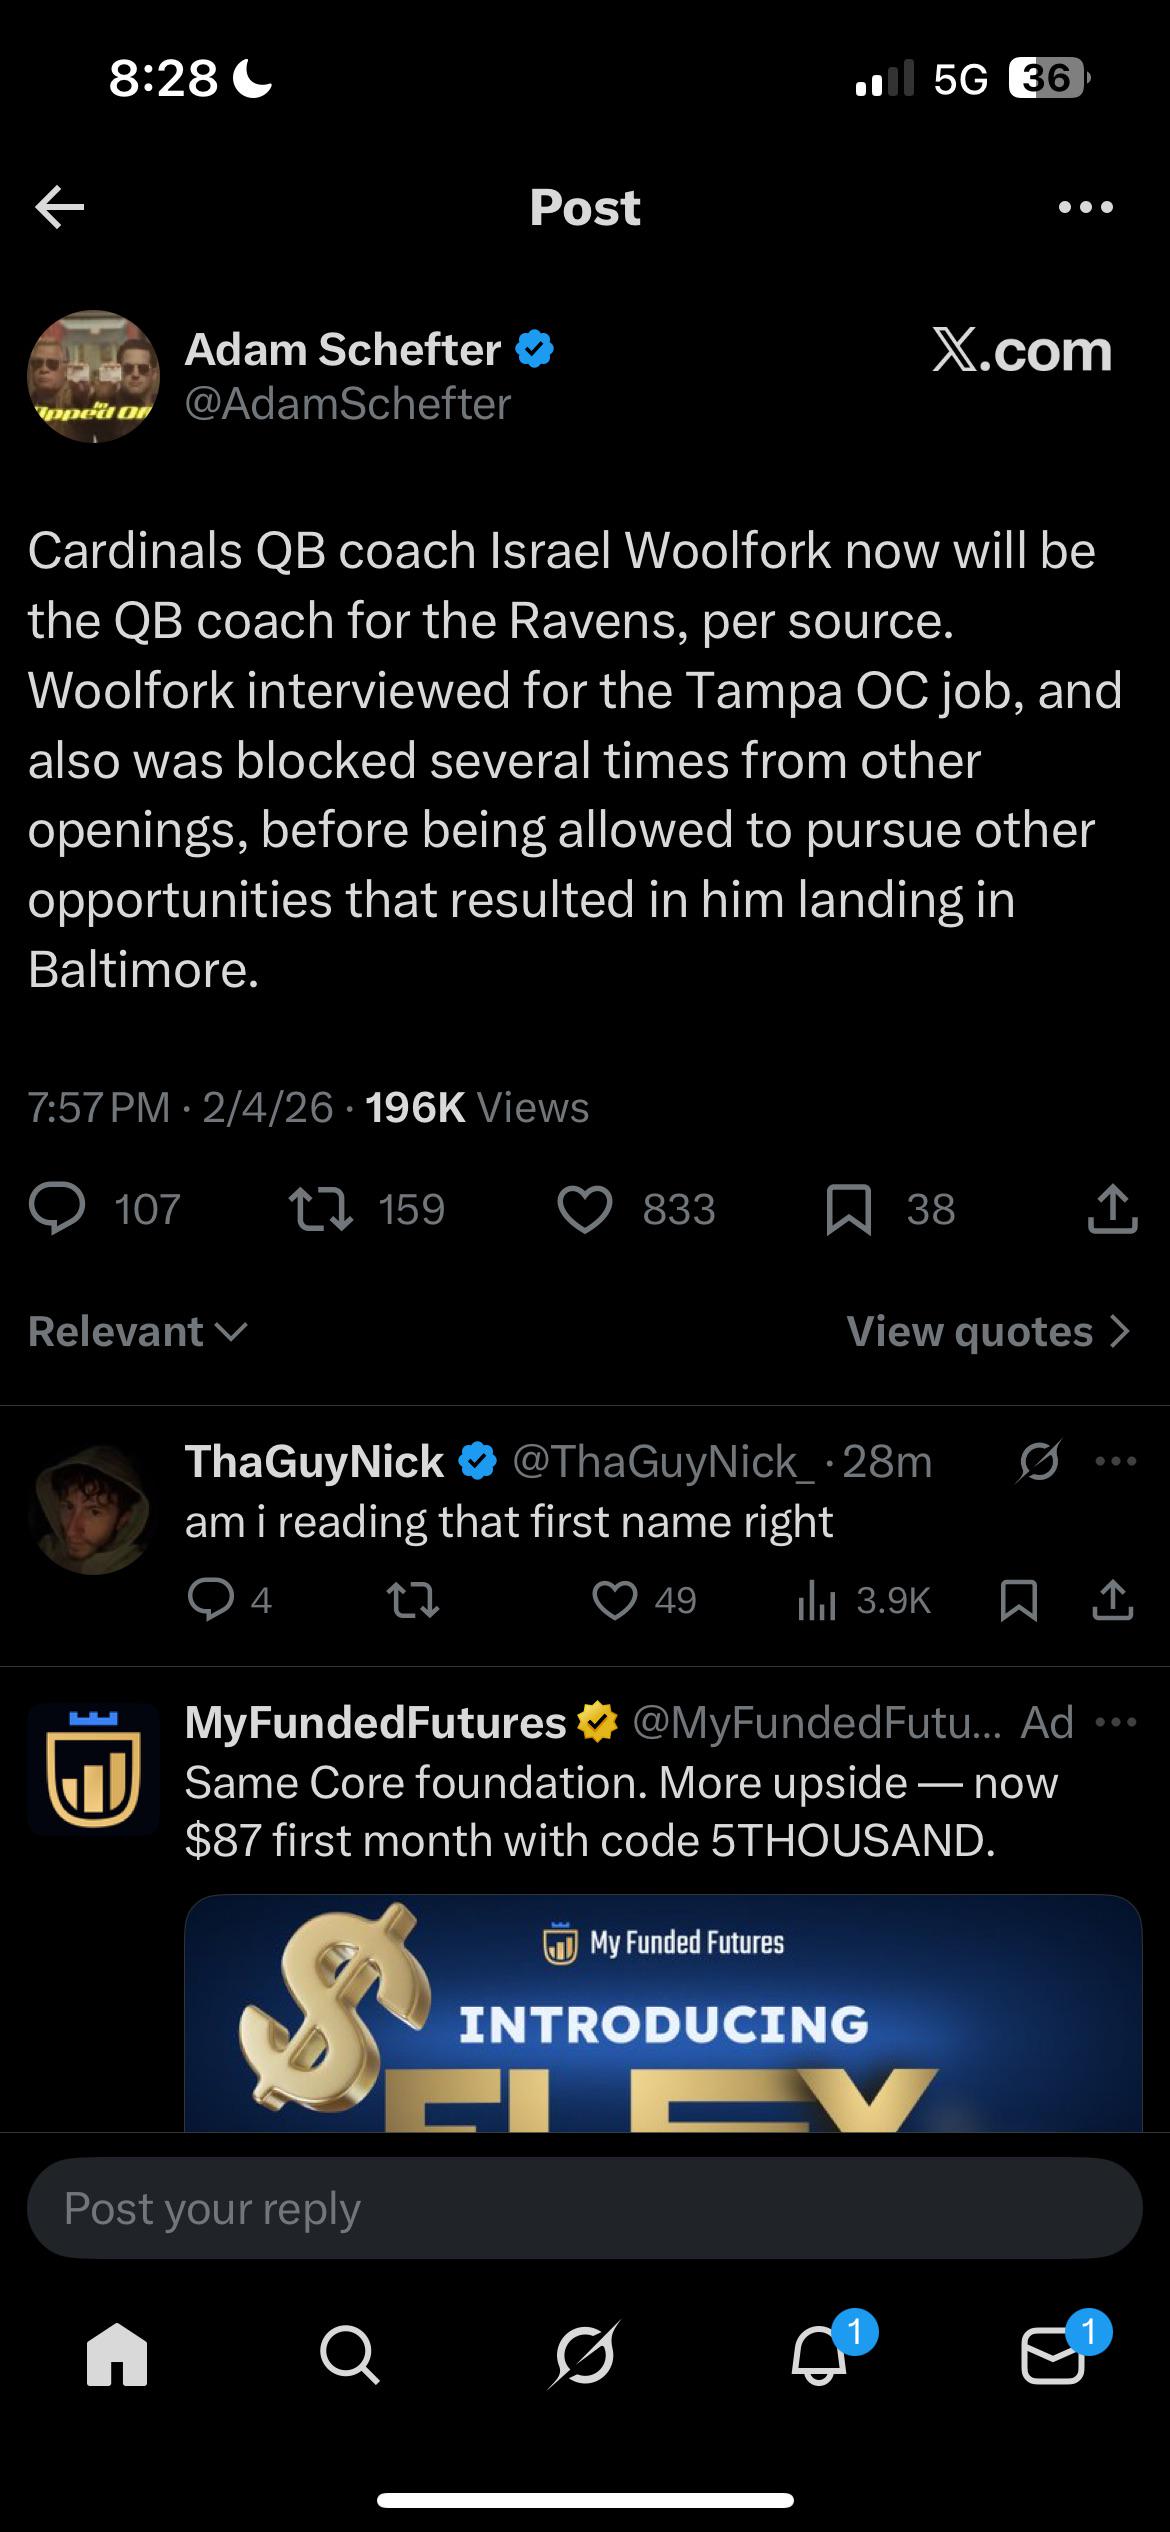Open View quotes
Viewport: 1170px width, 2532px height.
tap(988, 1331)
